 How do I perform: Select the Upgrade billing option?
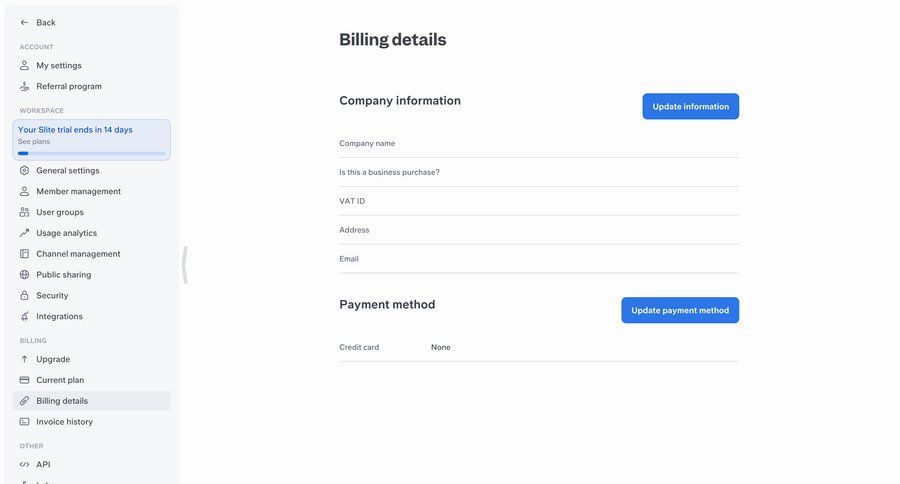click(53, 359)
